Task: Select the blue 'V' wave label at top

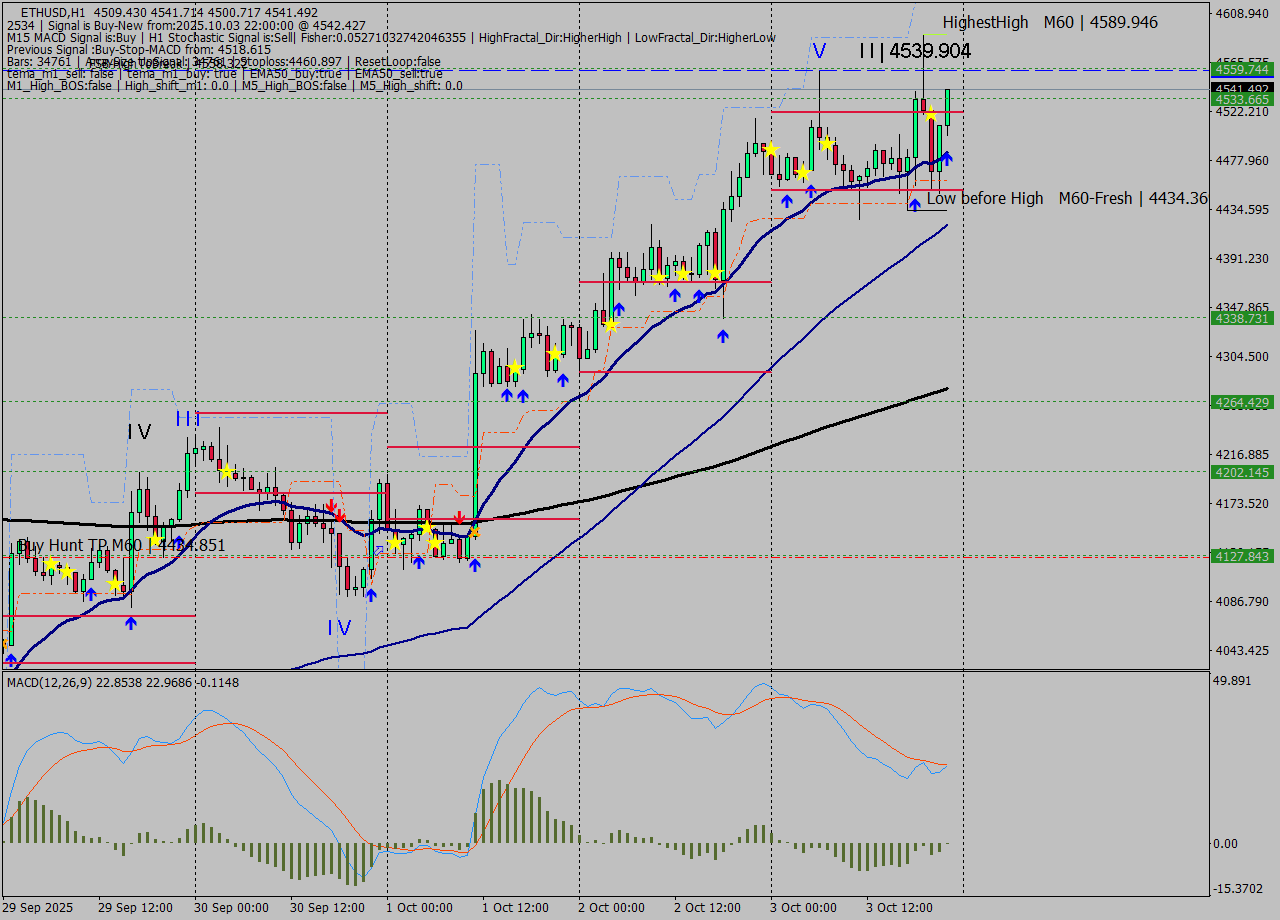Action: tap(819, 50)
